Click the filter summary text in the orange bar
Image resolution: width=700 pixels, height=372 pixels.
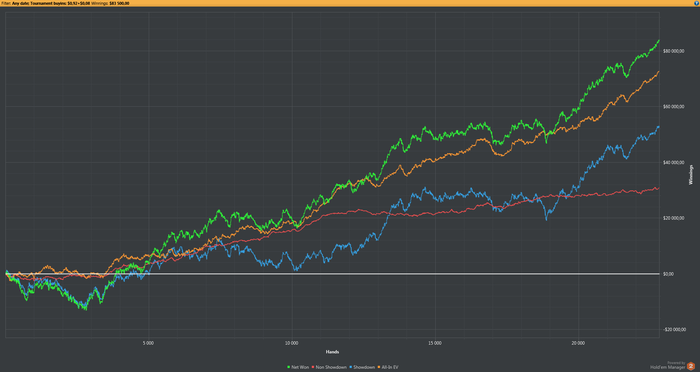click(x=65, y=3)
